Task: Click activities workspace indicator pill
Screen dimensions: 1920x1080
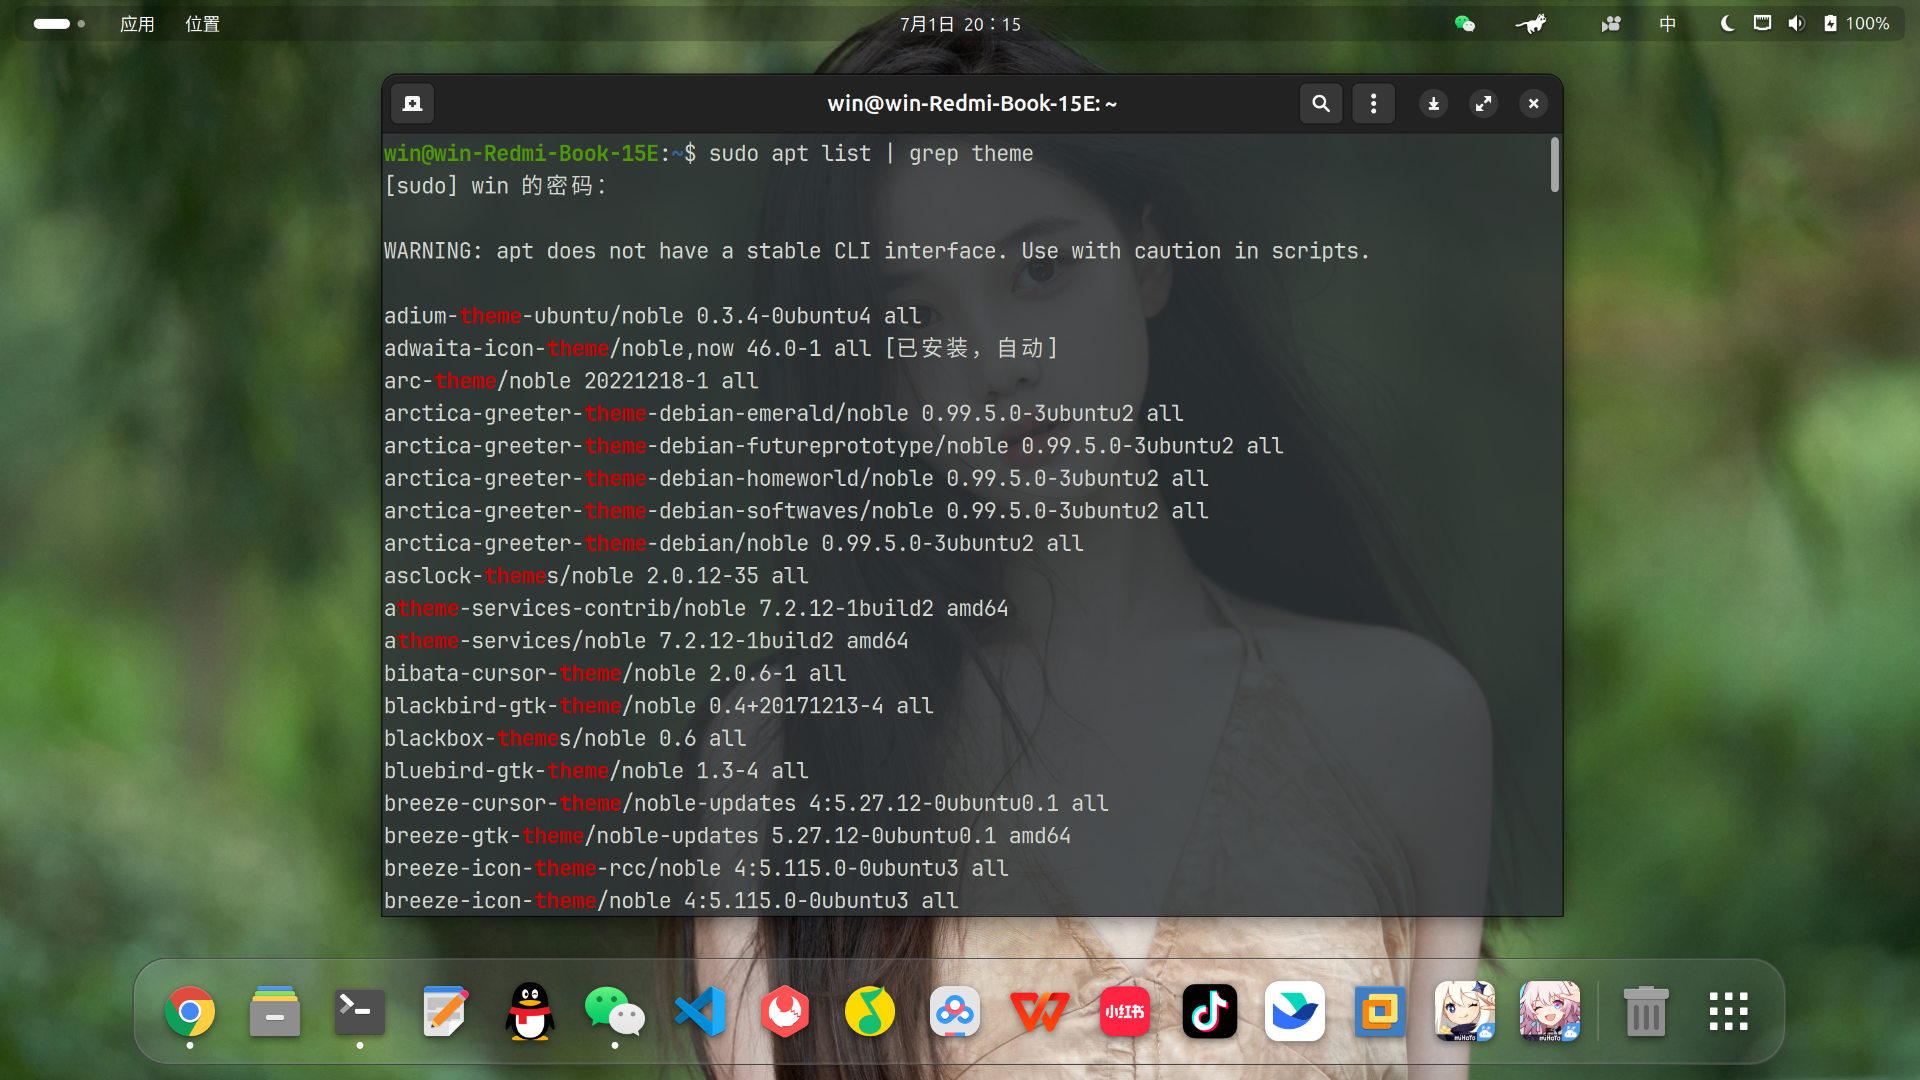Action: (59, 24)
